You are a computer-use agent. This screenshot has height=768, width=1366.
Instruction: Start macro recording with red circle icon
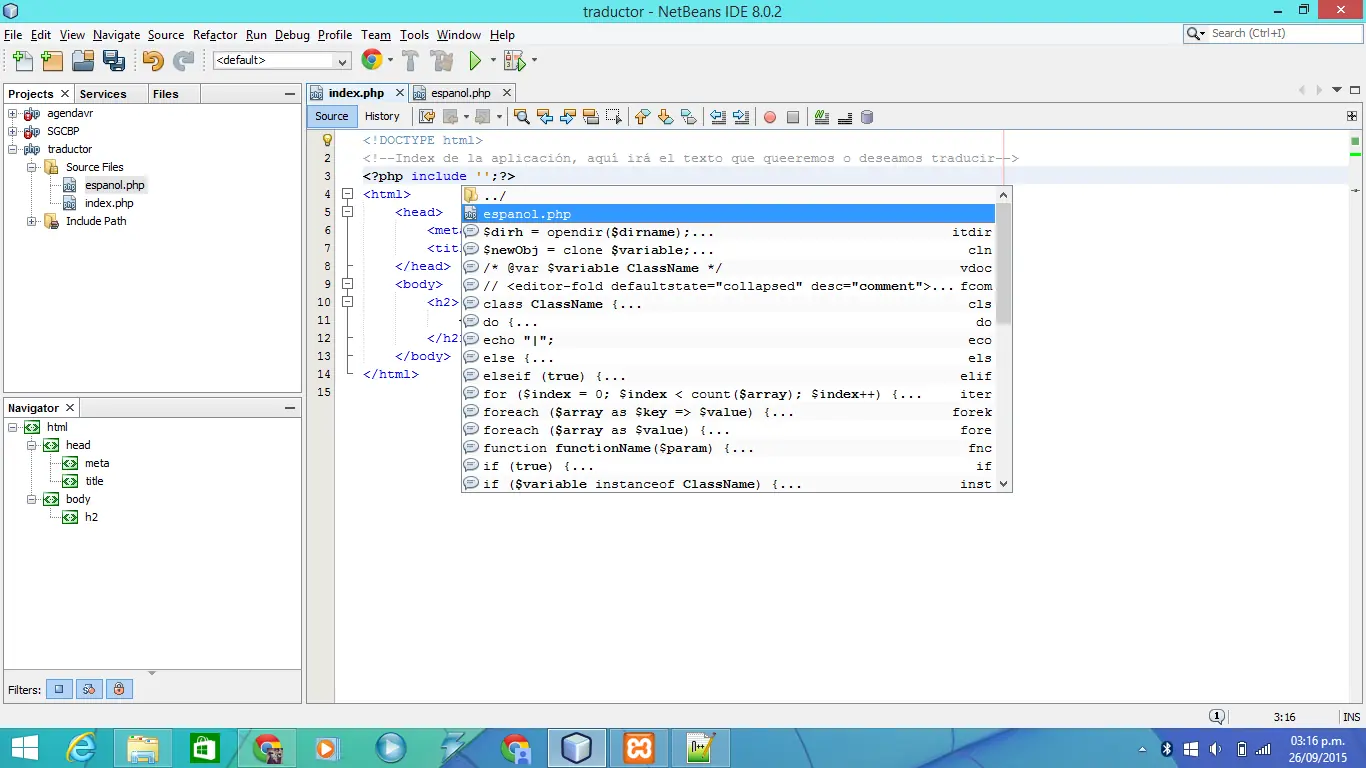point(769,117)
